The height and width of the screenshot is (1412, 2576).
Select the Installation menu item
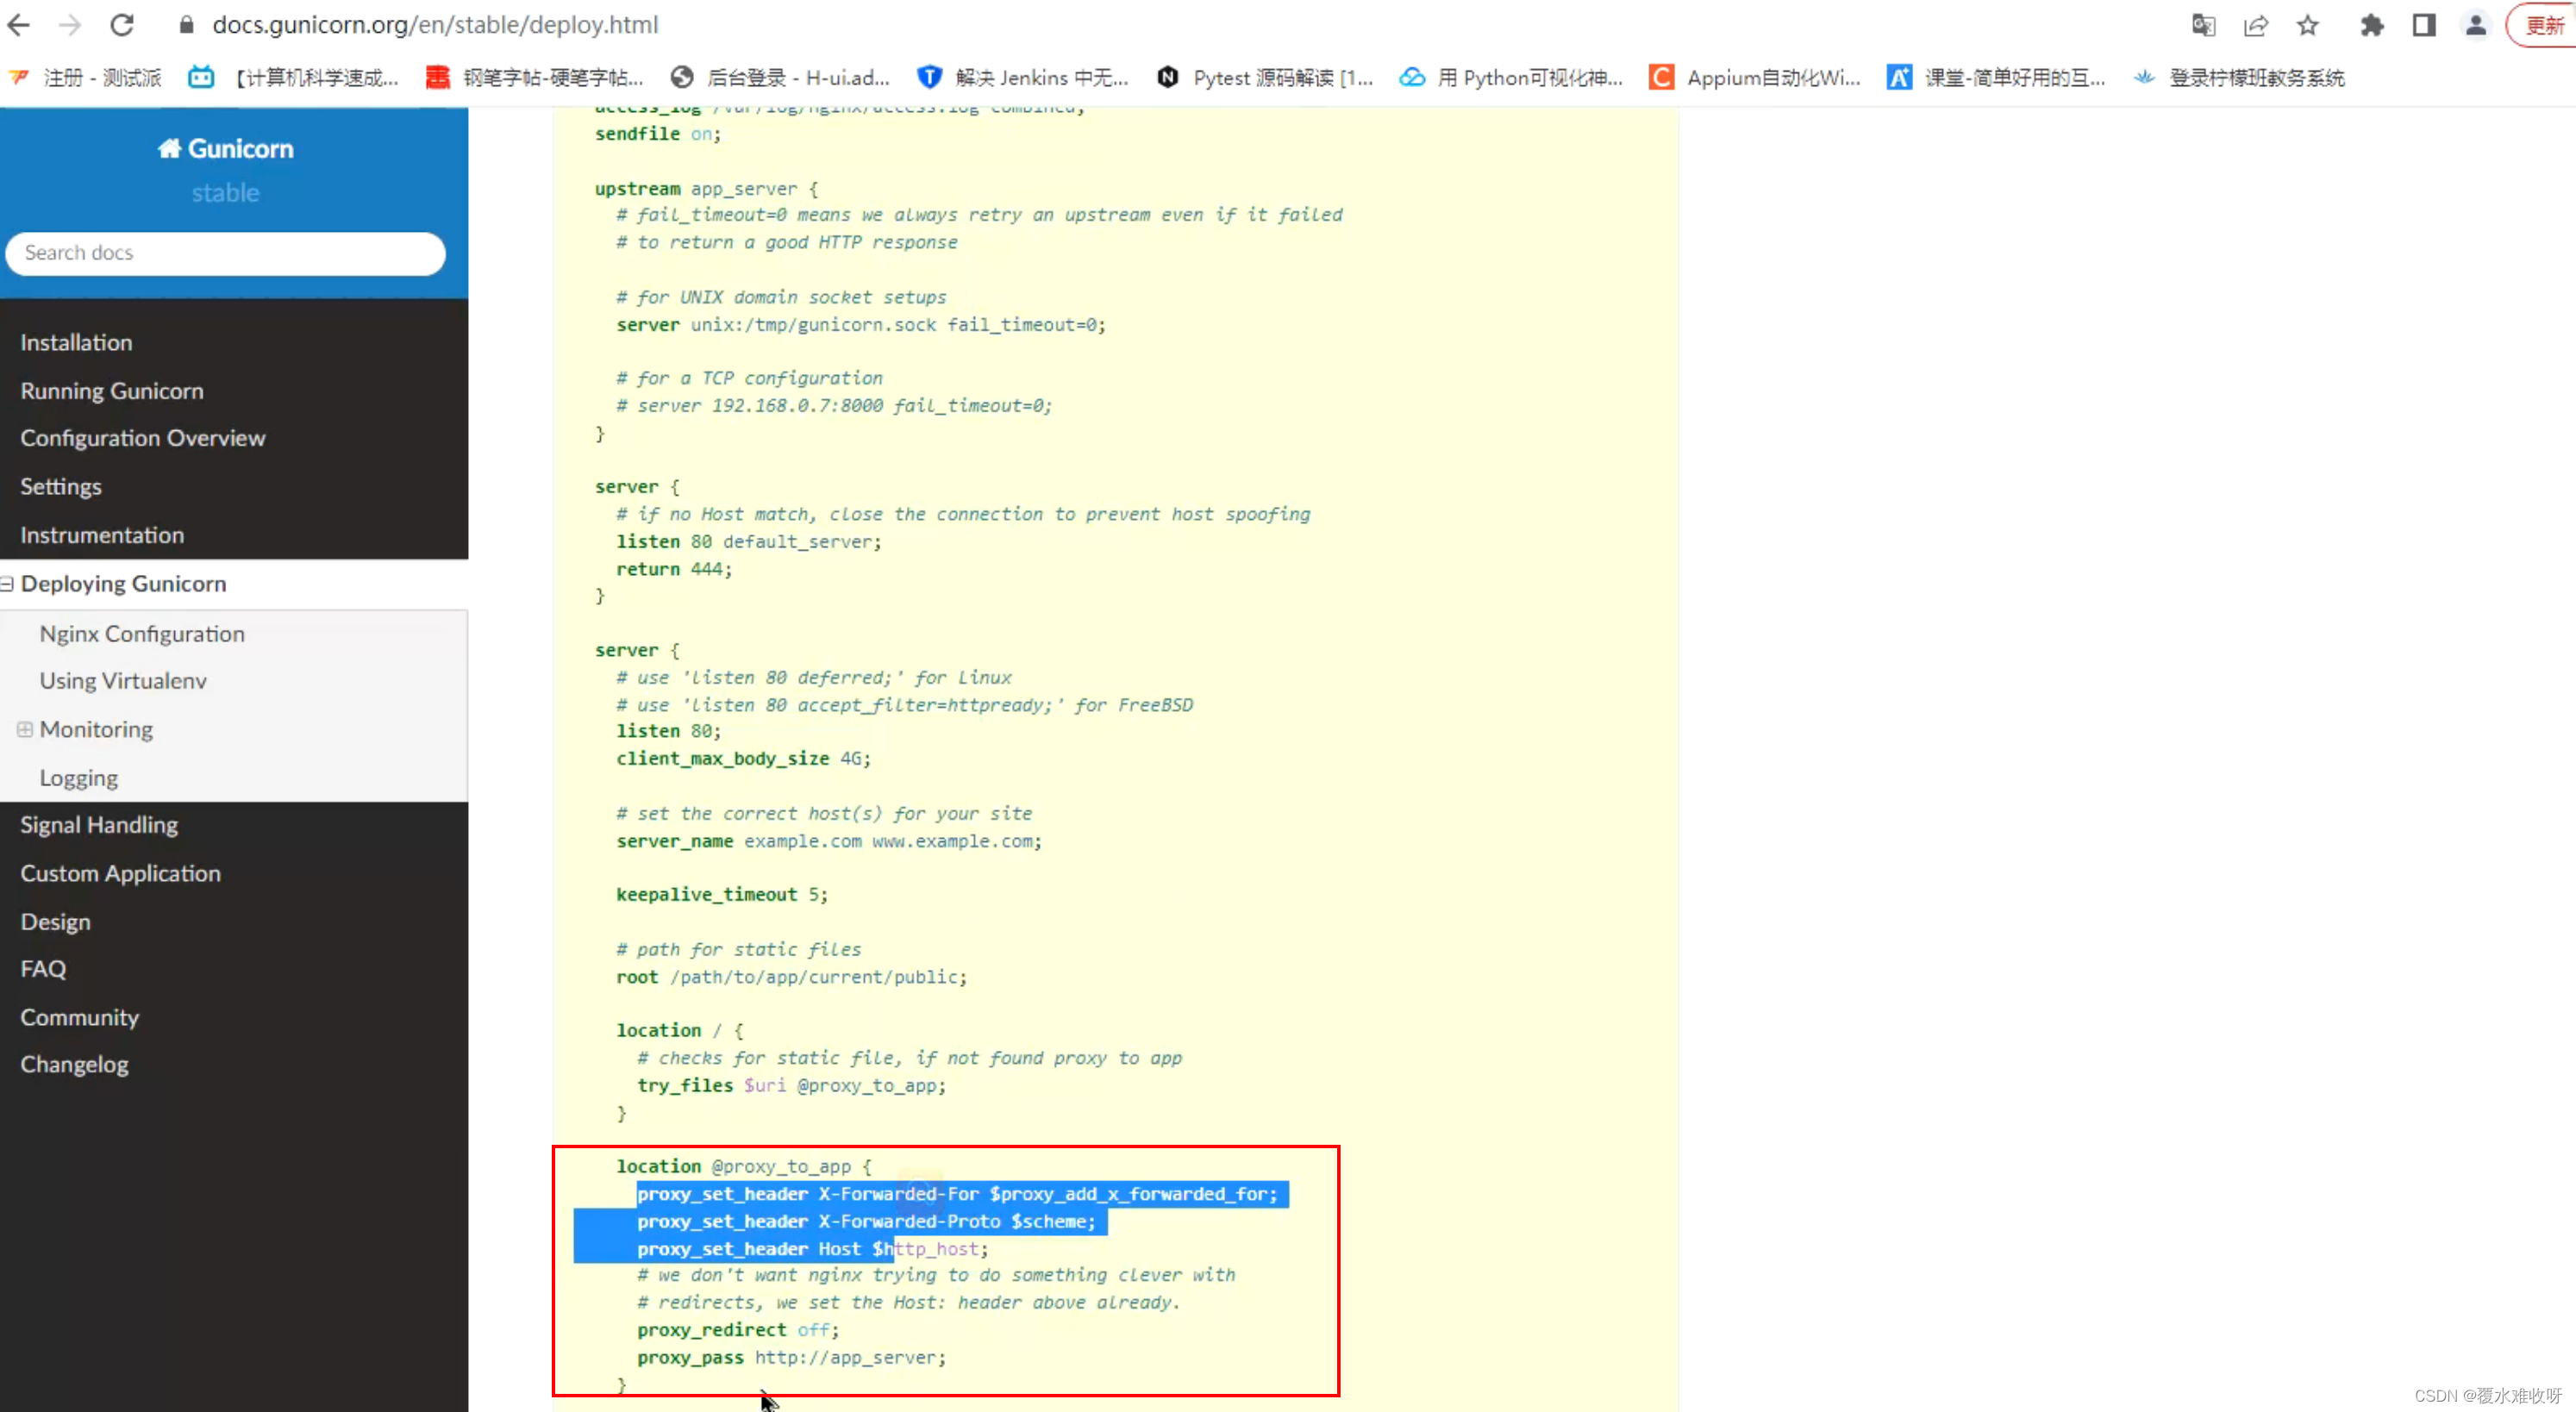(x=75, y=341)
